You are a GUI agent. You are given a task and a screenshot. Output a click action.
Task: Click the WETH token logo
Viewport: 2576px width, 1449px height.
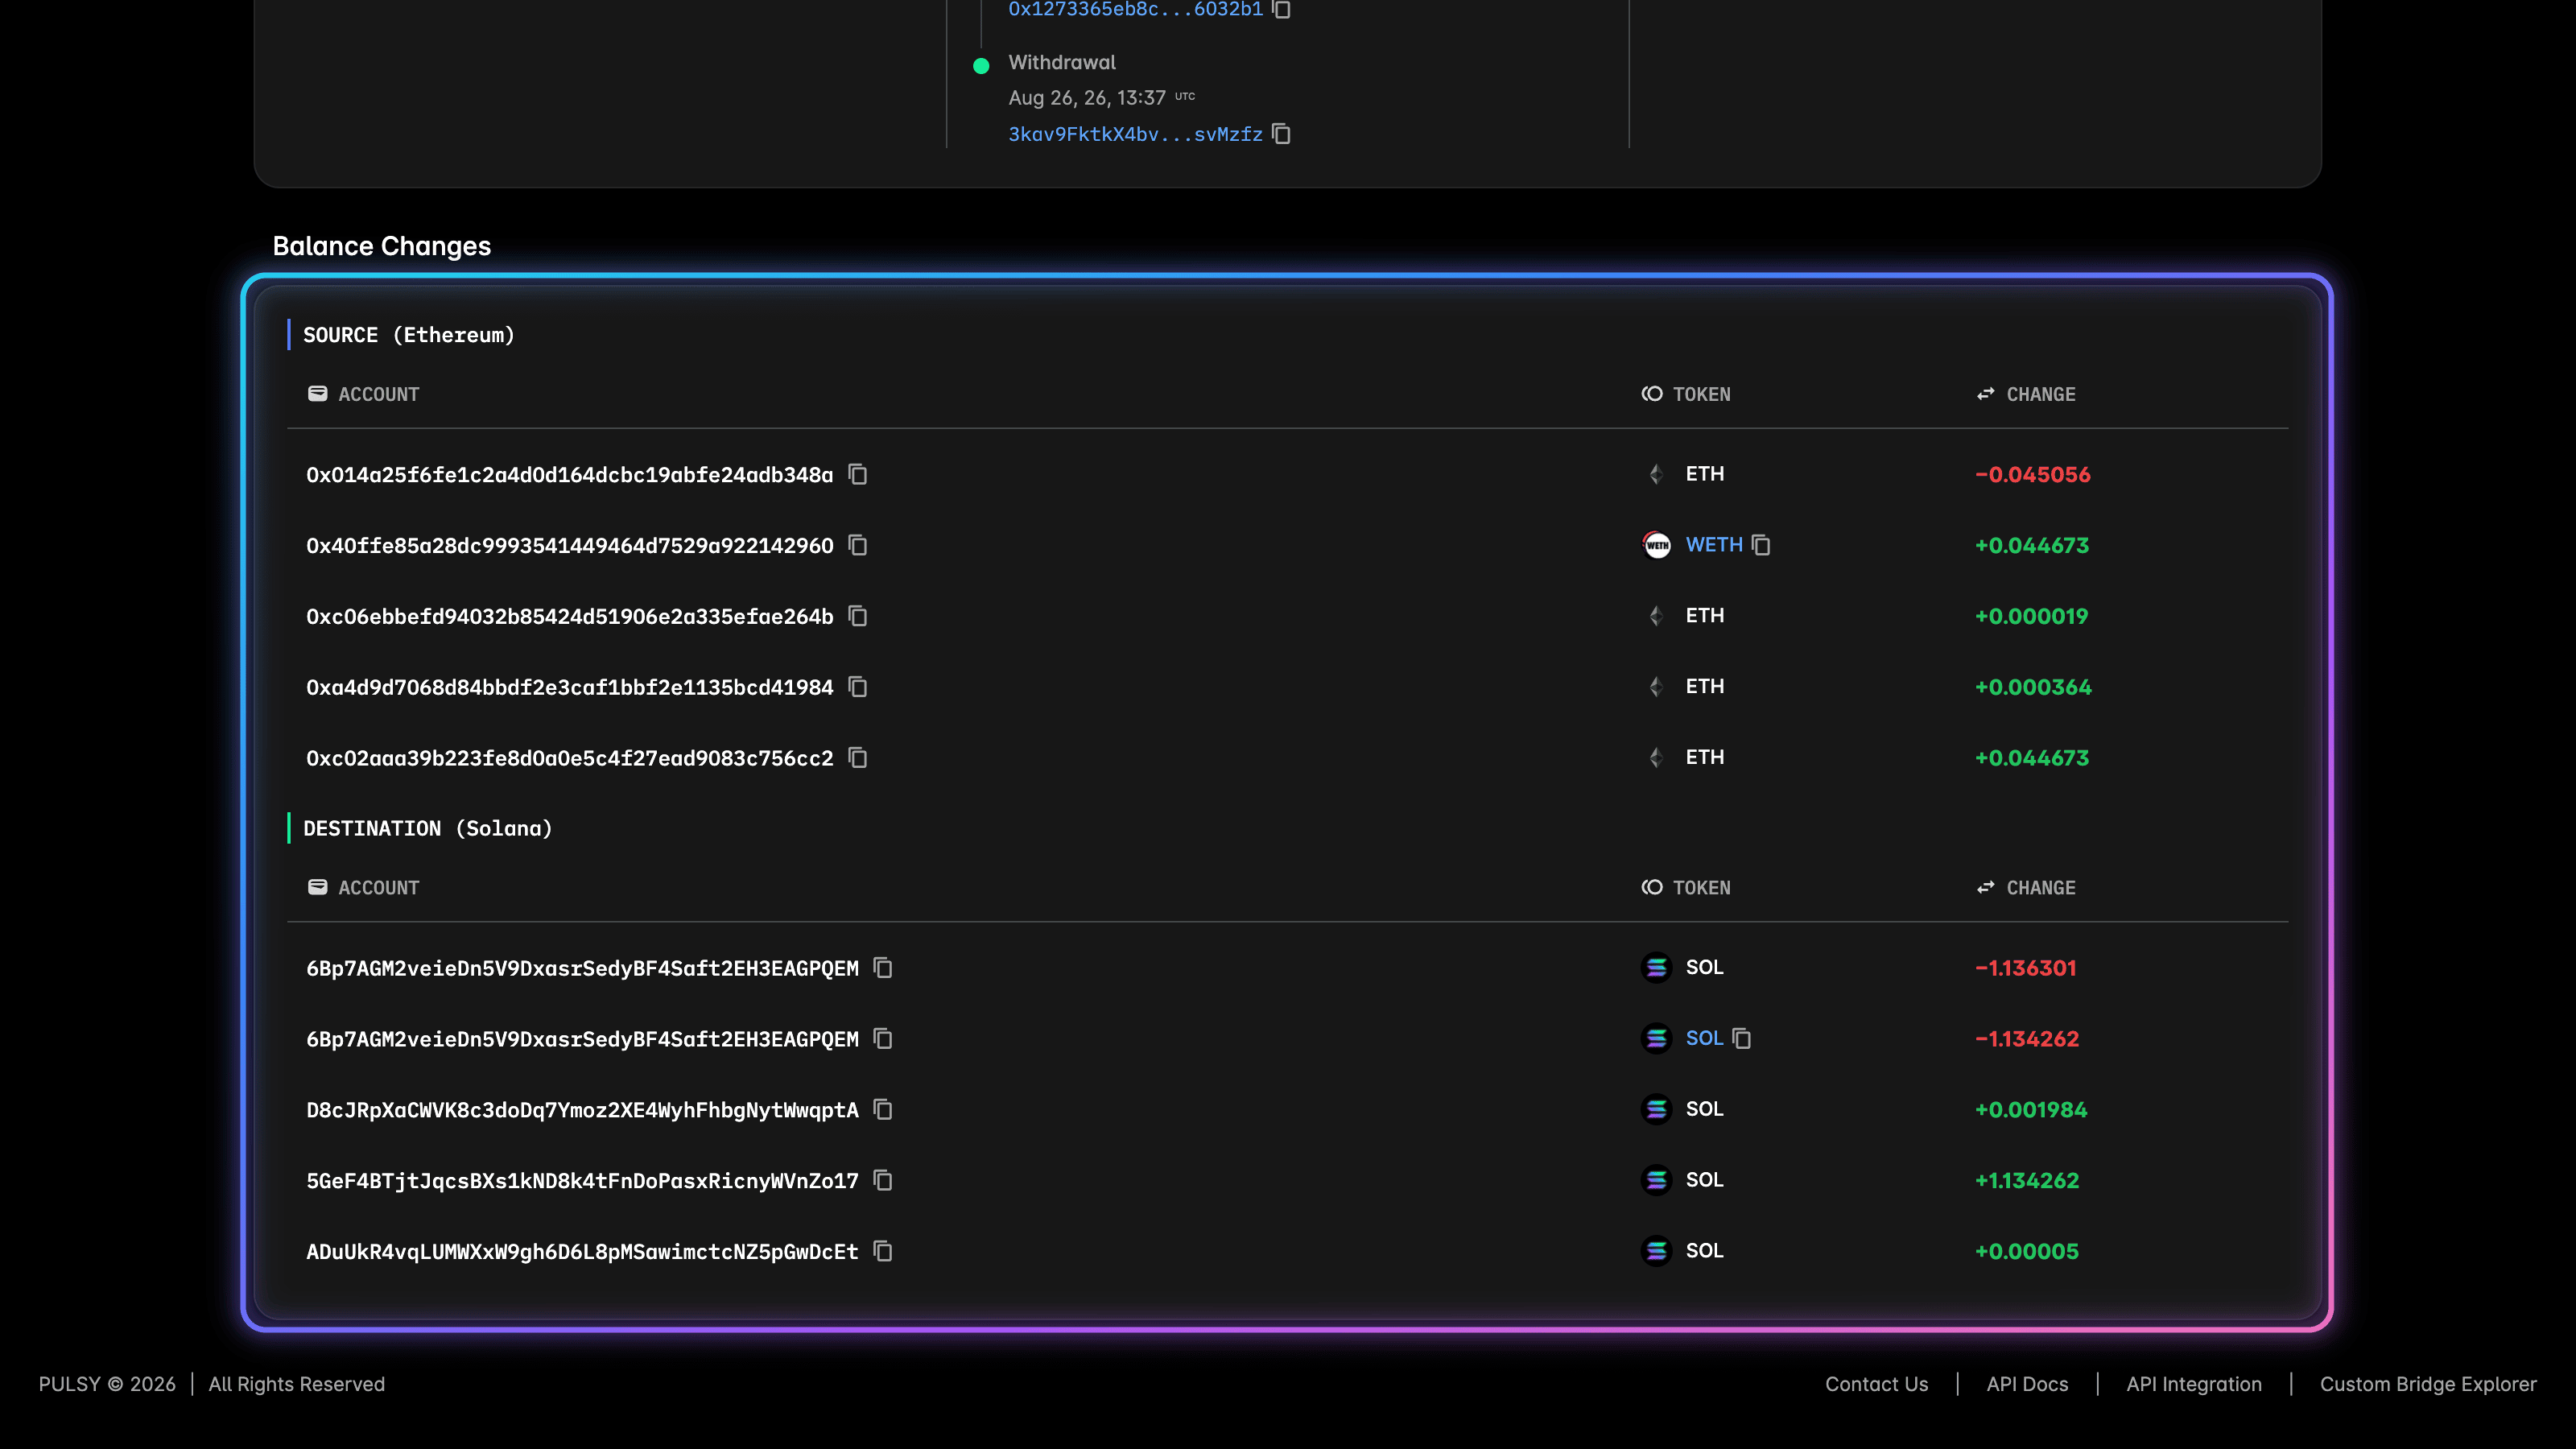[x=1657, y=545]
